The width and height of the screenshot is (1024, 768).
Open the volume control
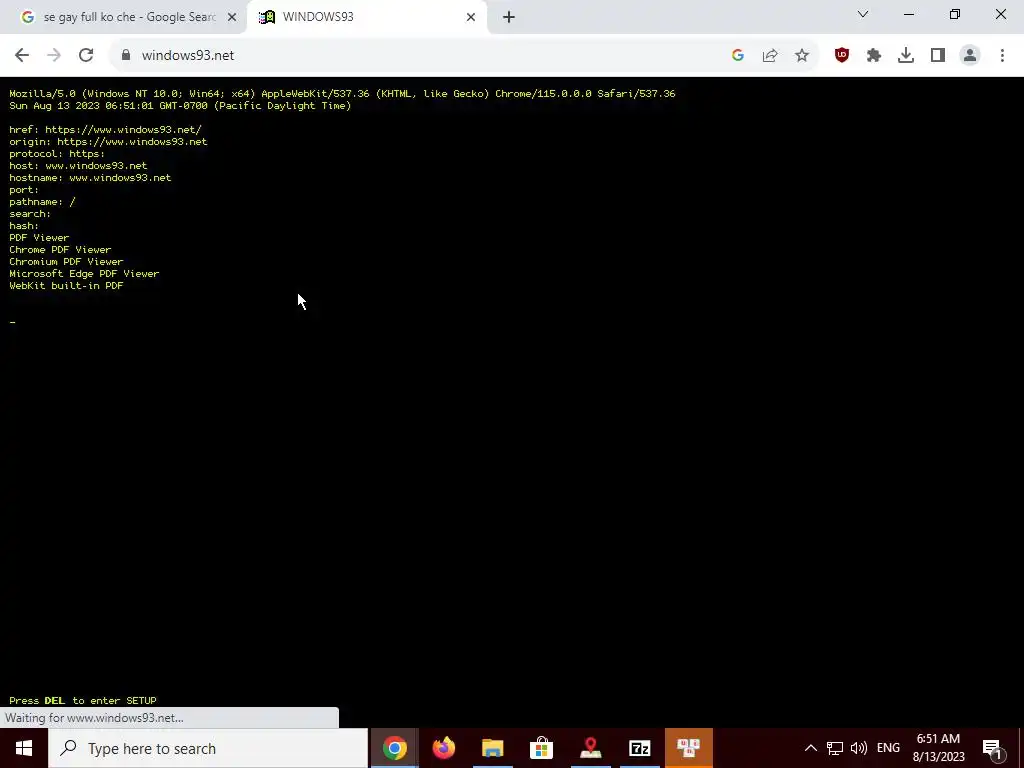(859, 748)
